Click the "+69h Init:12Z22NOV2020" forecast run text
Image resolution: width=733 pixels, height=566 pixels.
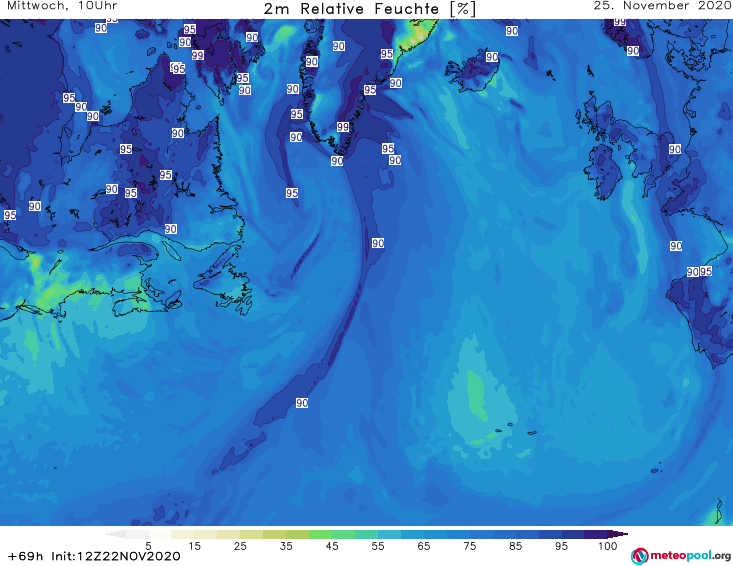click(94, 556)
